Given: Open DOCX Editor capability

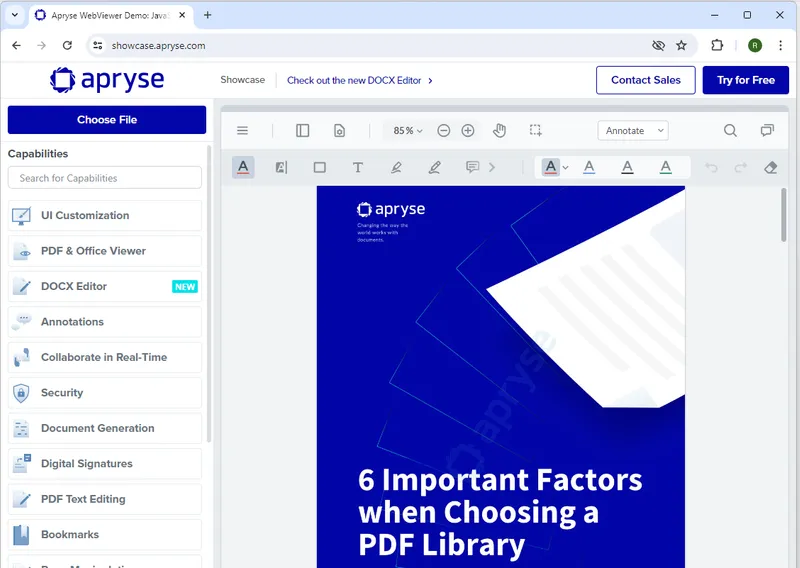Looking at the screenshot, I should click(x=105, y=286).
